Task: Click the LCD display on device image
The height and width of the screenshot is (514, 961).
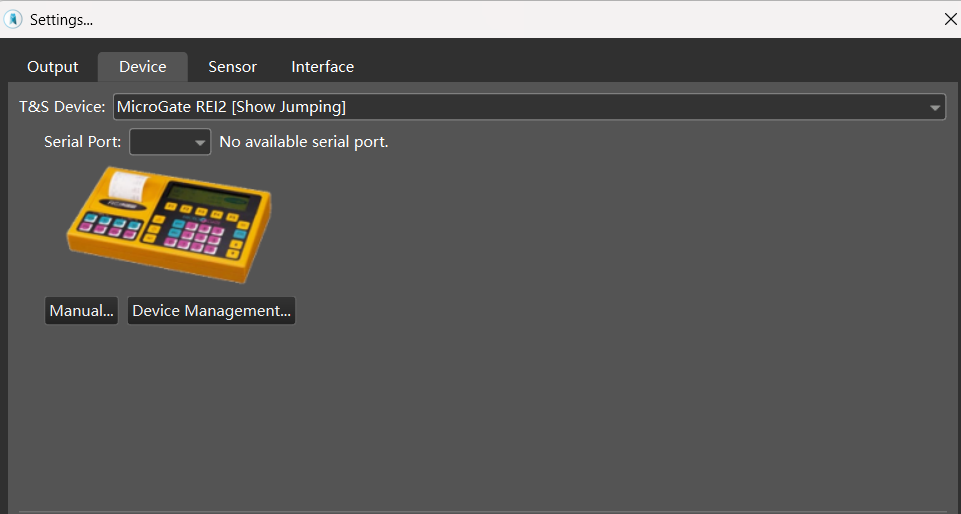Action: pyautogui.click(x=207, y=194)
